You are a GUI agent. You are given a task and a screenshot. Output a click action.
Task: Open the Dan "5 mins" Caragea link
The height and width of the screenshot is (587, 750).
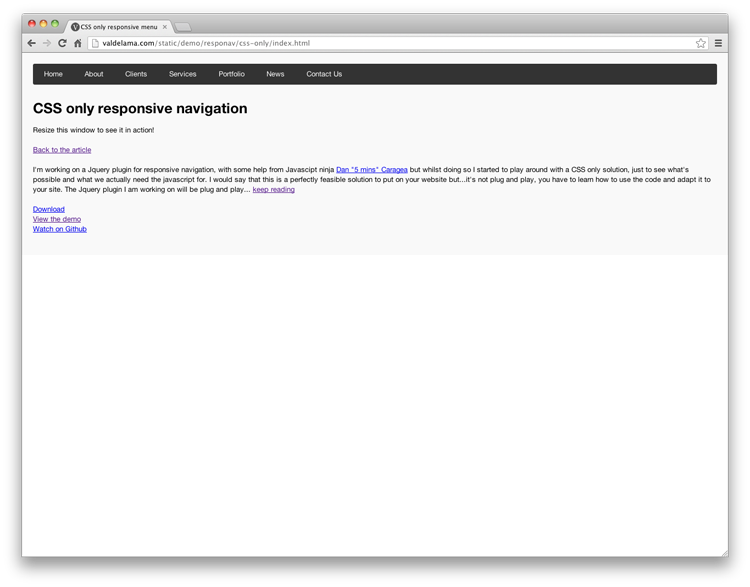click(x=371, y=170)
